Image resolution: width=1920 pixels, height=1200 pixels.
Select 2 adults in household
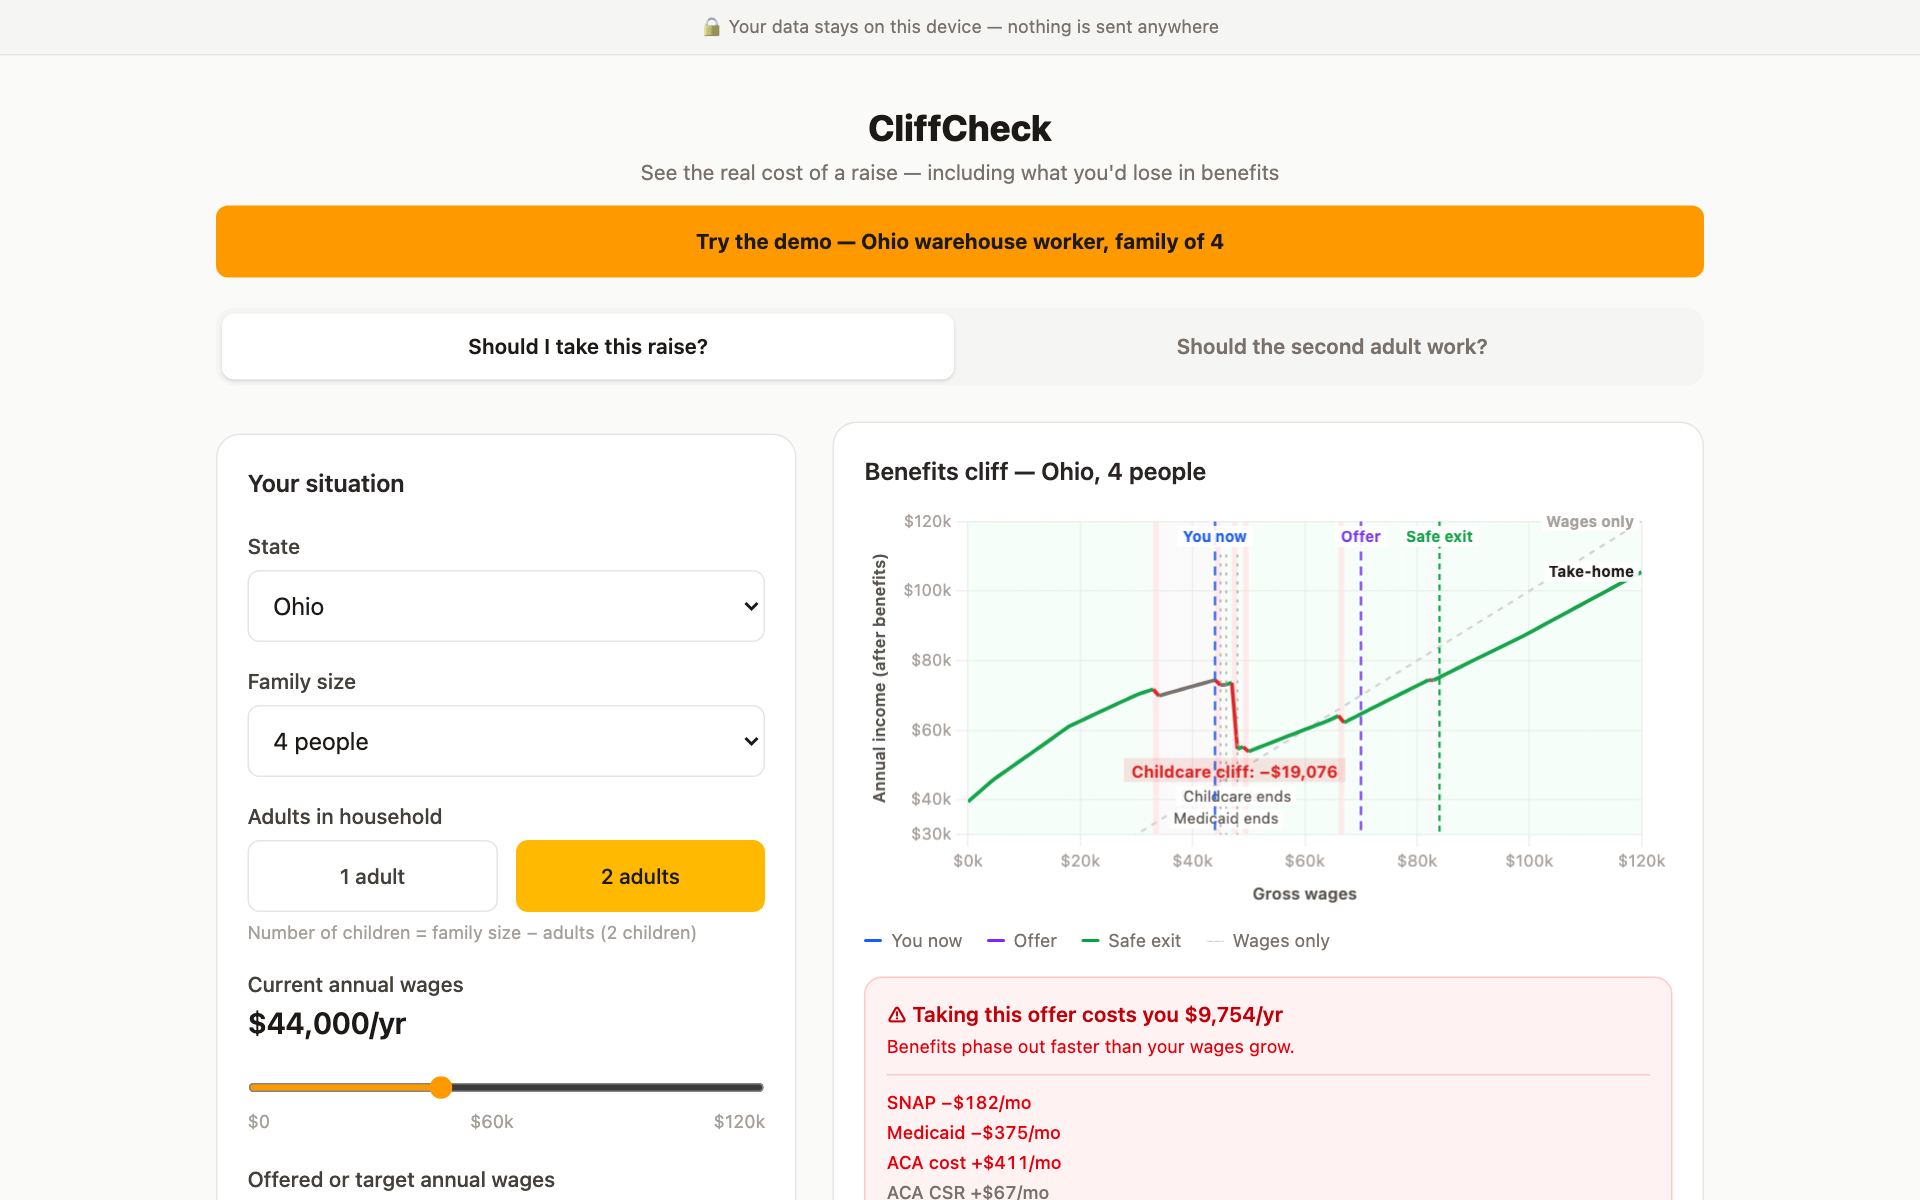640,876
